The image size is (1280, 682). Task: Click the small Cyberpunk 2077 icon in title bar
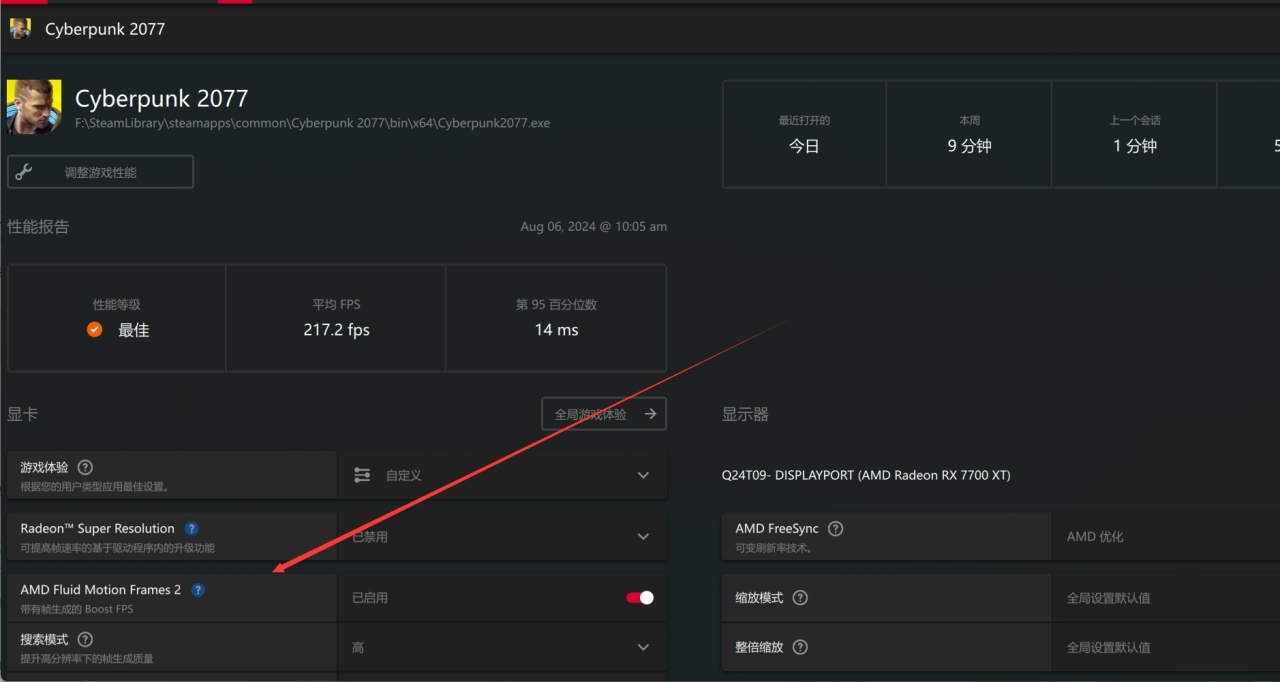click(x=20, y=29)
